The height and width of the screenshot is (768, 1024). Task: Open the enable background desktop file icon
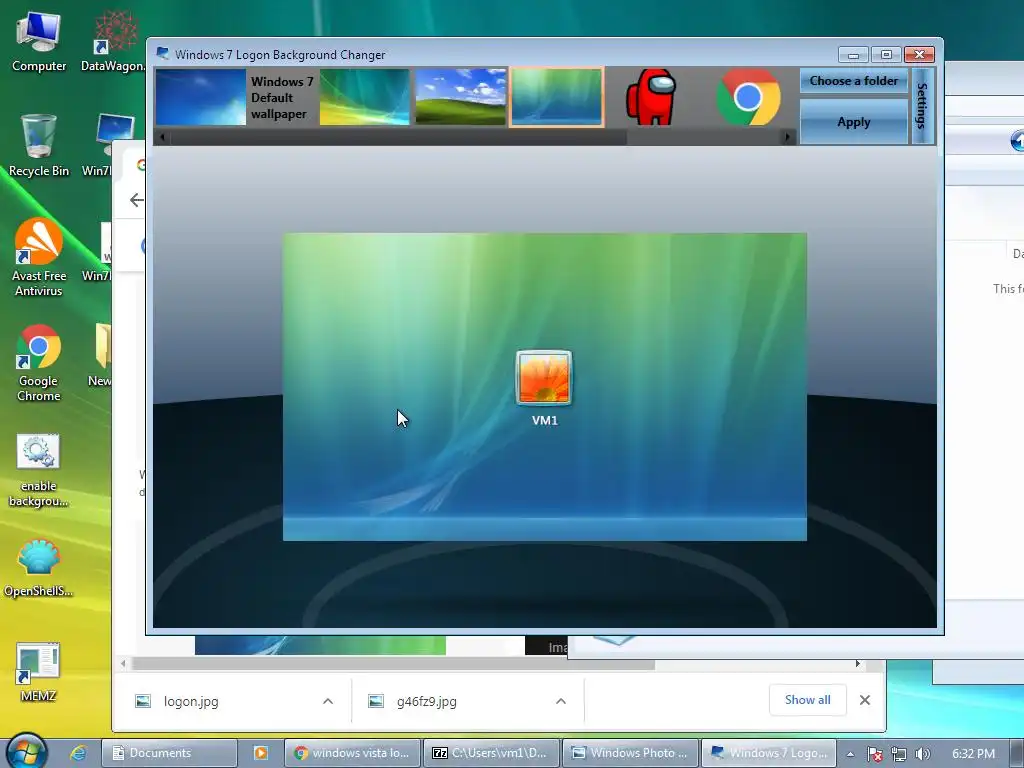click(39, 470)
